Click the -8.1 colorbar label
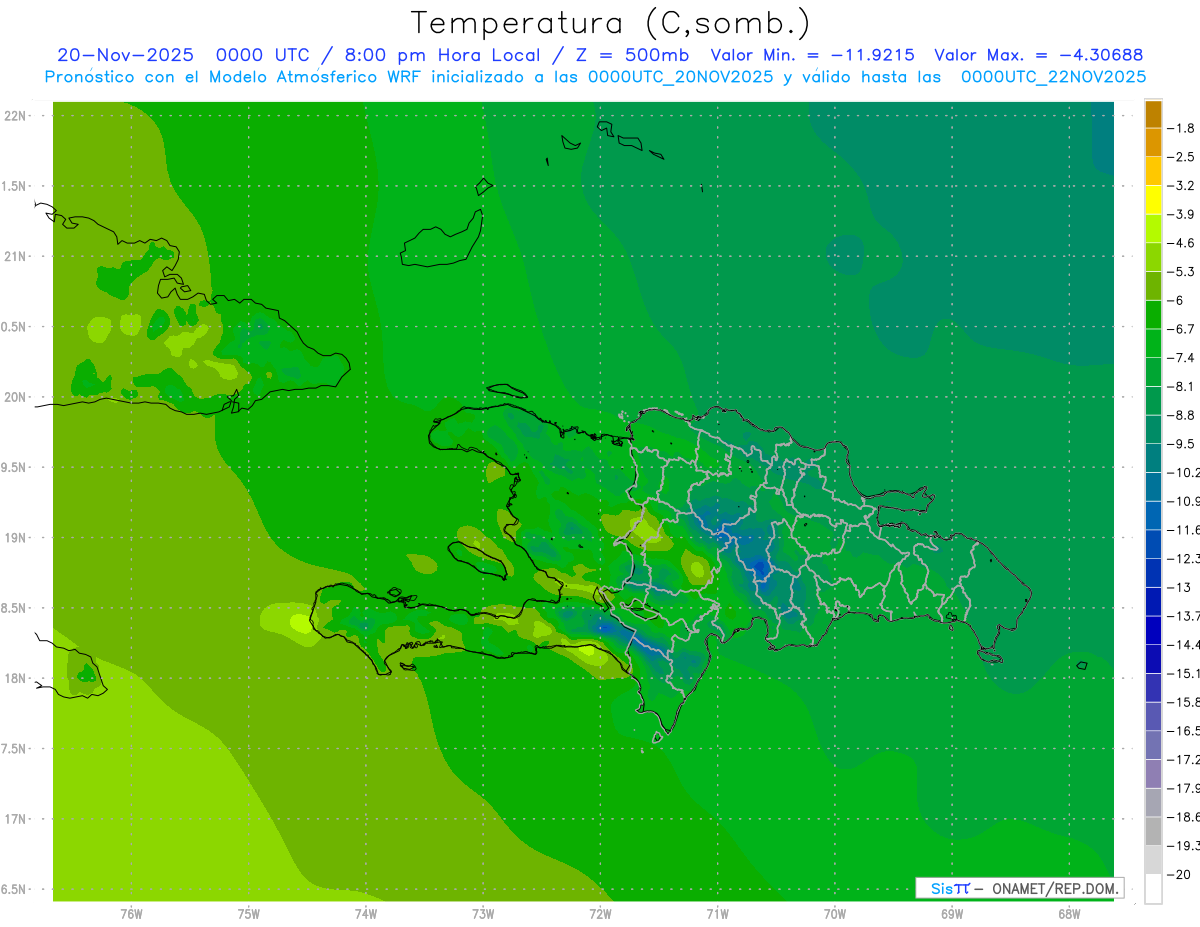 coord(1181,386)
